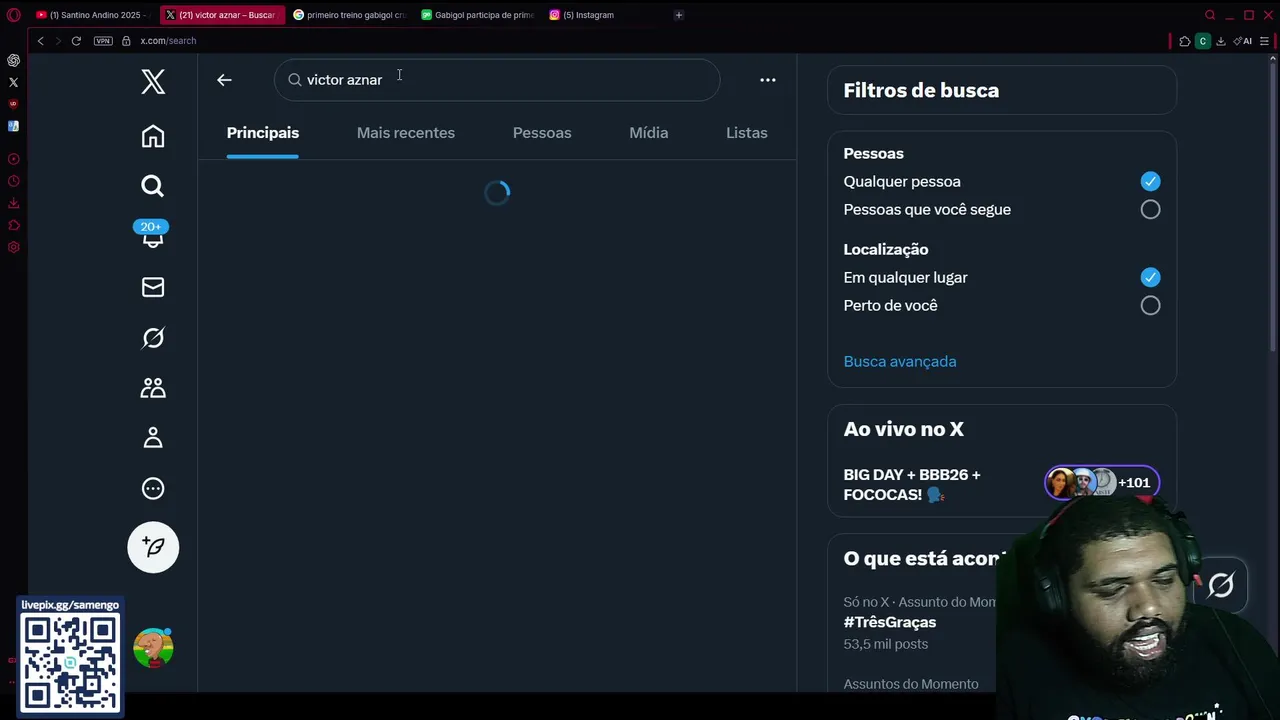Image resolution: width=1280 pixels, height=720 pixels.
Task: Click the +101 listeners avatars badge
Action: (x=1102, y=482)
